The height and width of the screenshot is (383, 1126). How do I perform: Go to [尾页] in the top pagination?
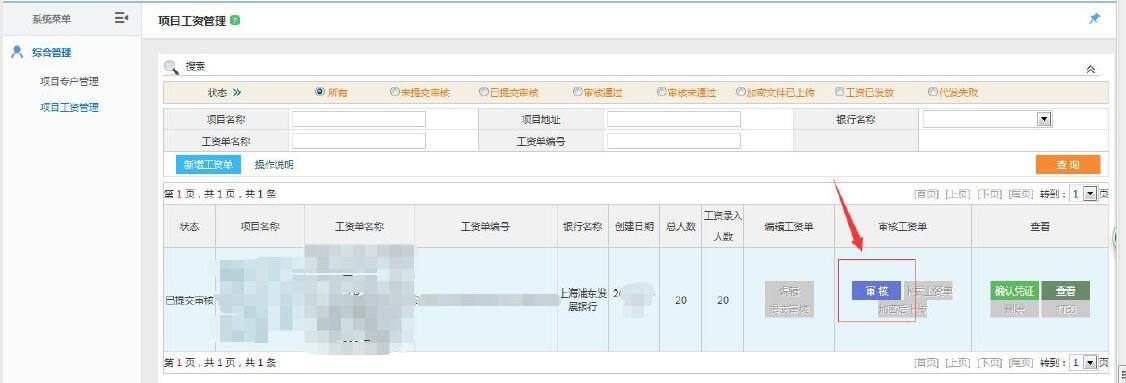coord(1021,194)
